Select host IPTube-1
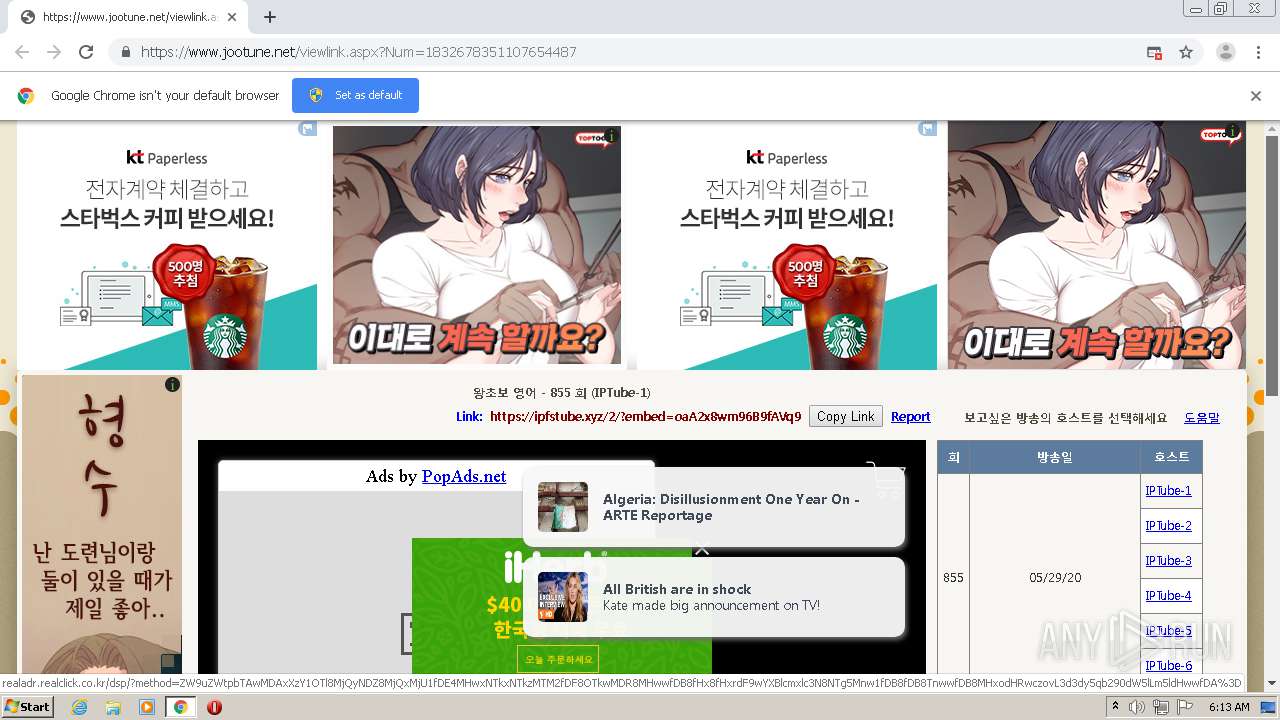 [x=1168, y=491]
